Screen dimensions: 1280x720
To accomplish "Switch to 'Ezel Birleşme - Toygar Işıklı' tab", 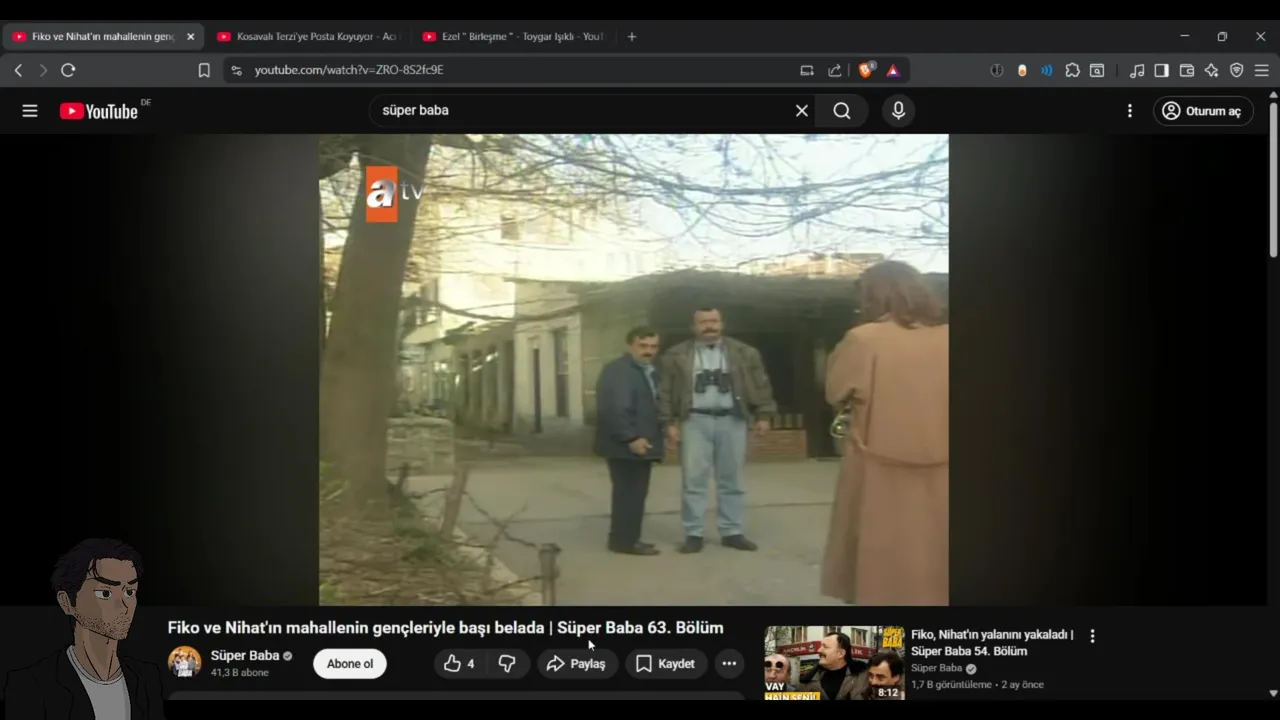I will (x=514, y=37).
